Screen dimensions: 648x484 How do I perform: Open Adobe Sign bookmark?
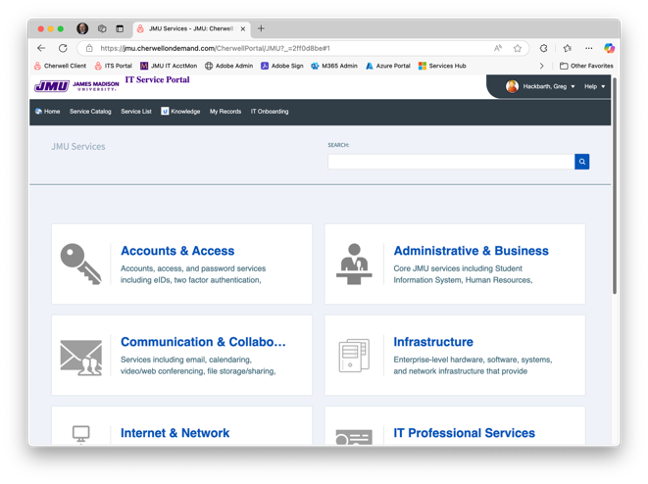(x=282, y=66)
